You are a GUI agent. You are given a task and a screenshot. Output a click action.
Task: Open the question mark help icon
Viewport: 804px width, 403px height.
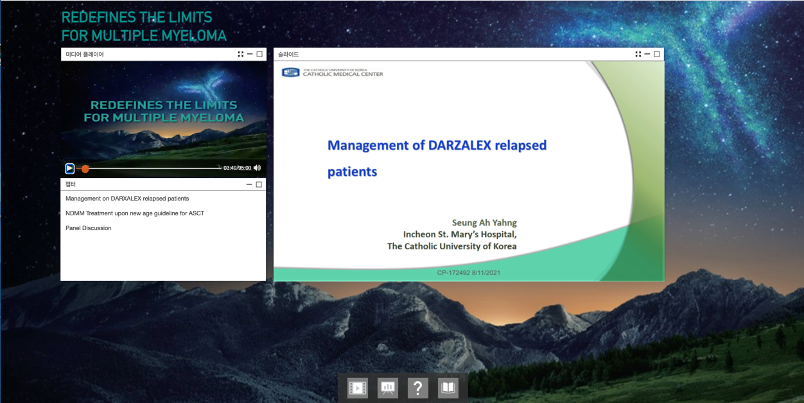pos(418,388)
